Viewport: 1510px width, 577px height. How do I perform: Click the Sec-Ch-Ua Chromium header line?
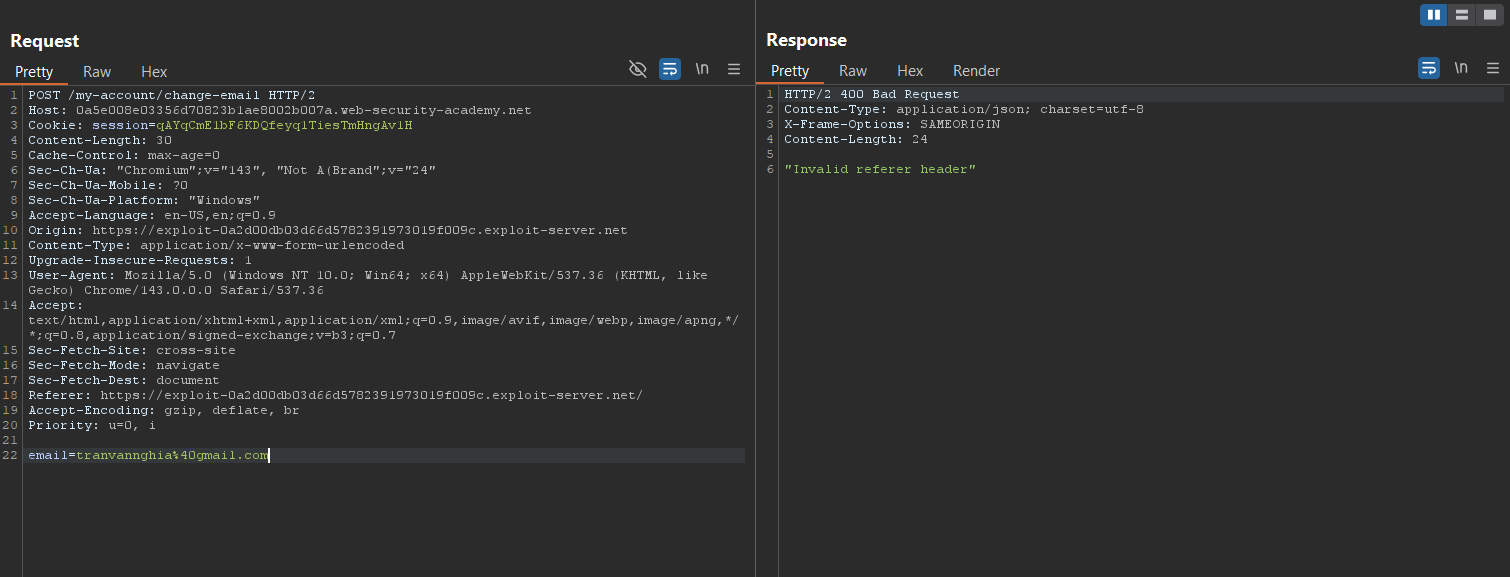(x=232, y=170)
